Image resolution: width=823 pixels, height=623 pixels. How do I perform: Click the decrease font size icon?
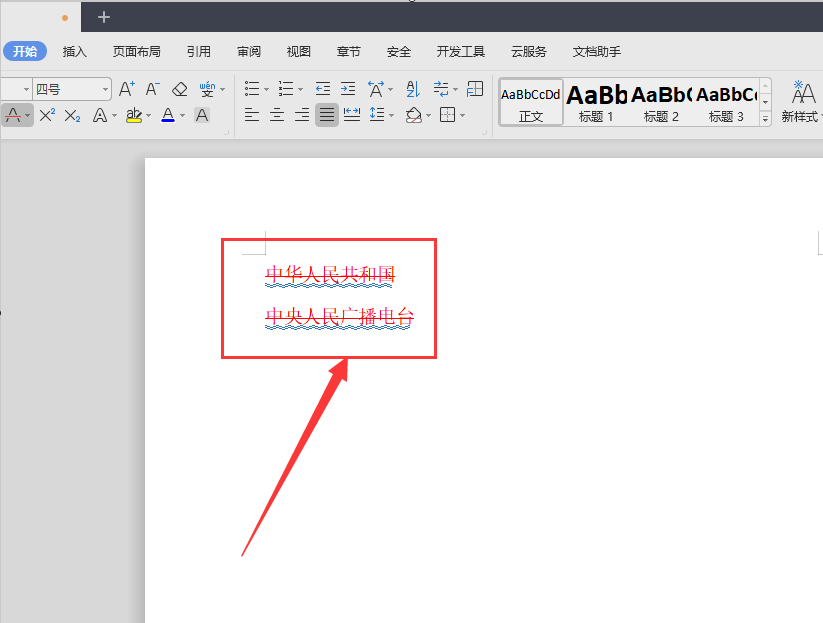click(x=152, y=89)
